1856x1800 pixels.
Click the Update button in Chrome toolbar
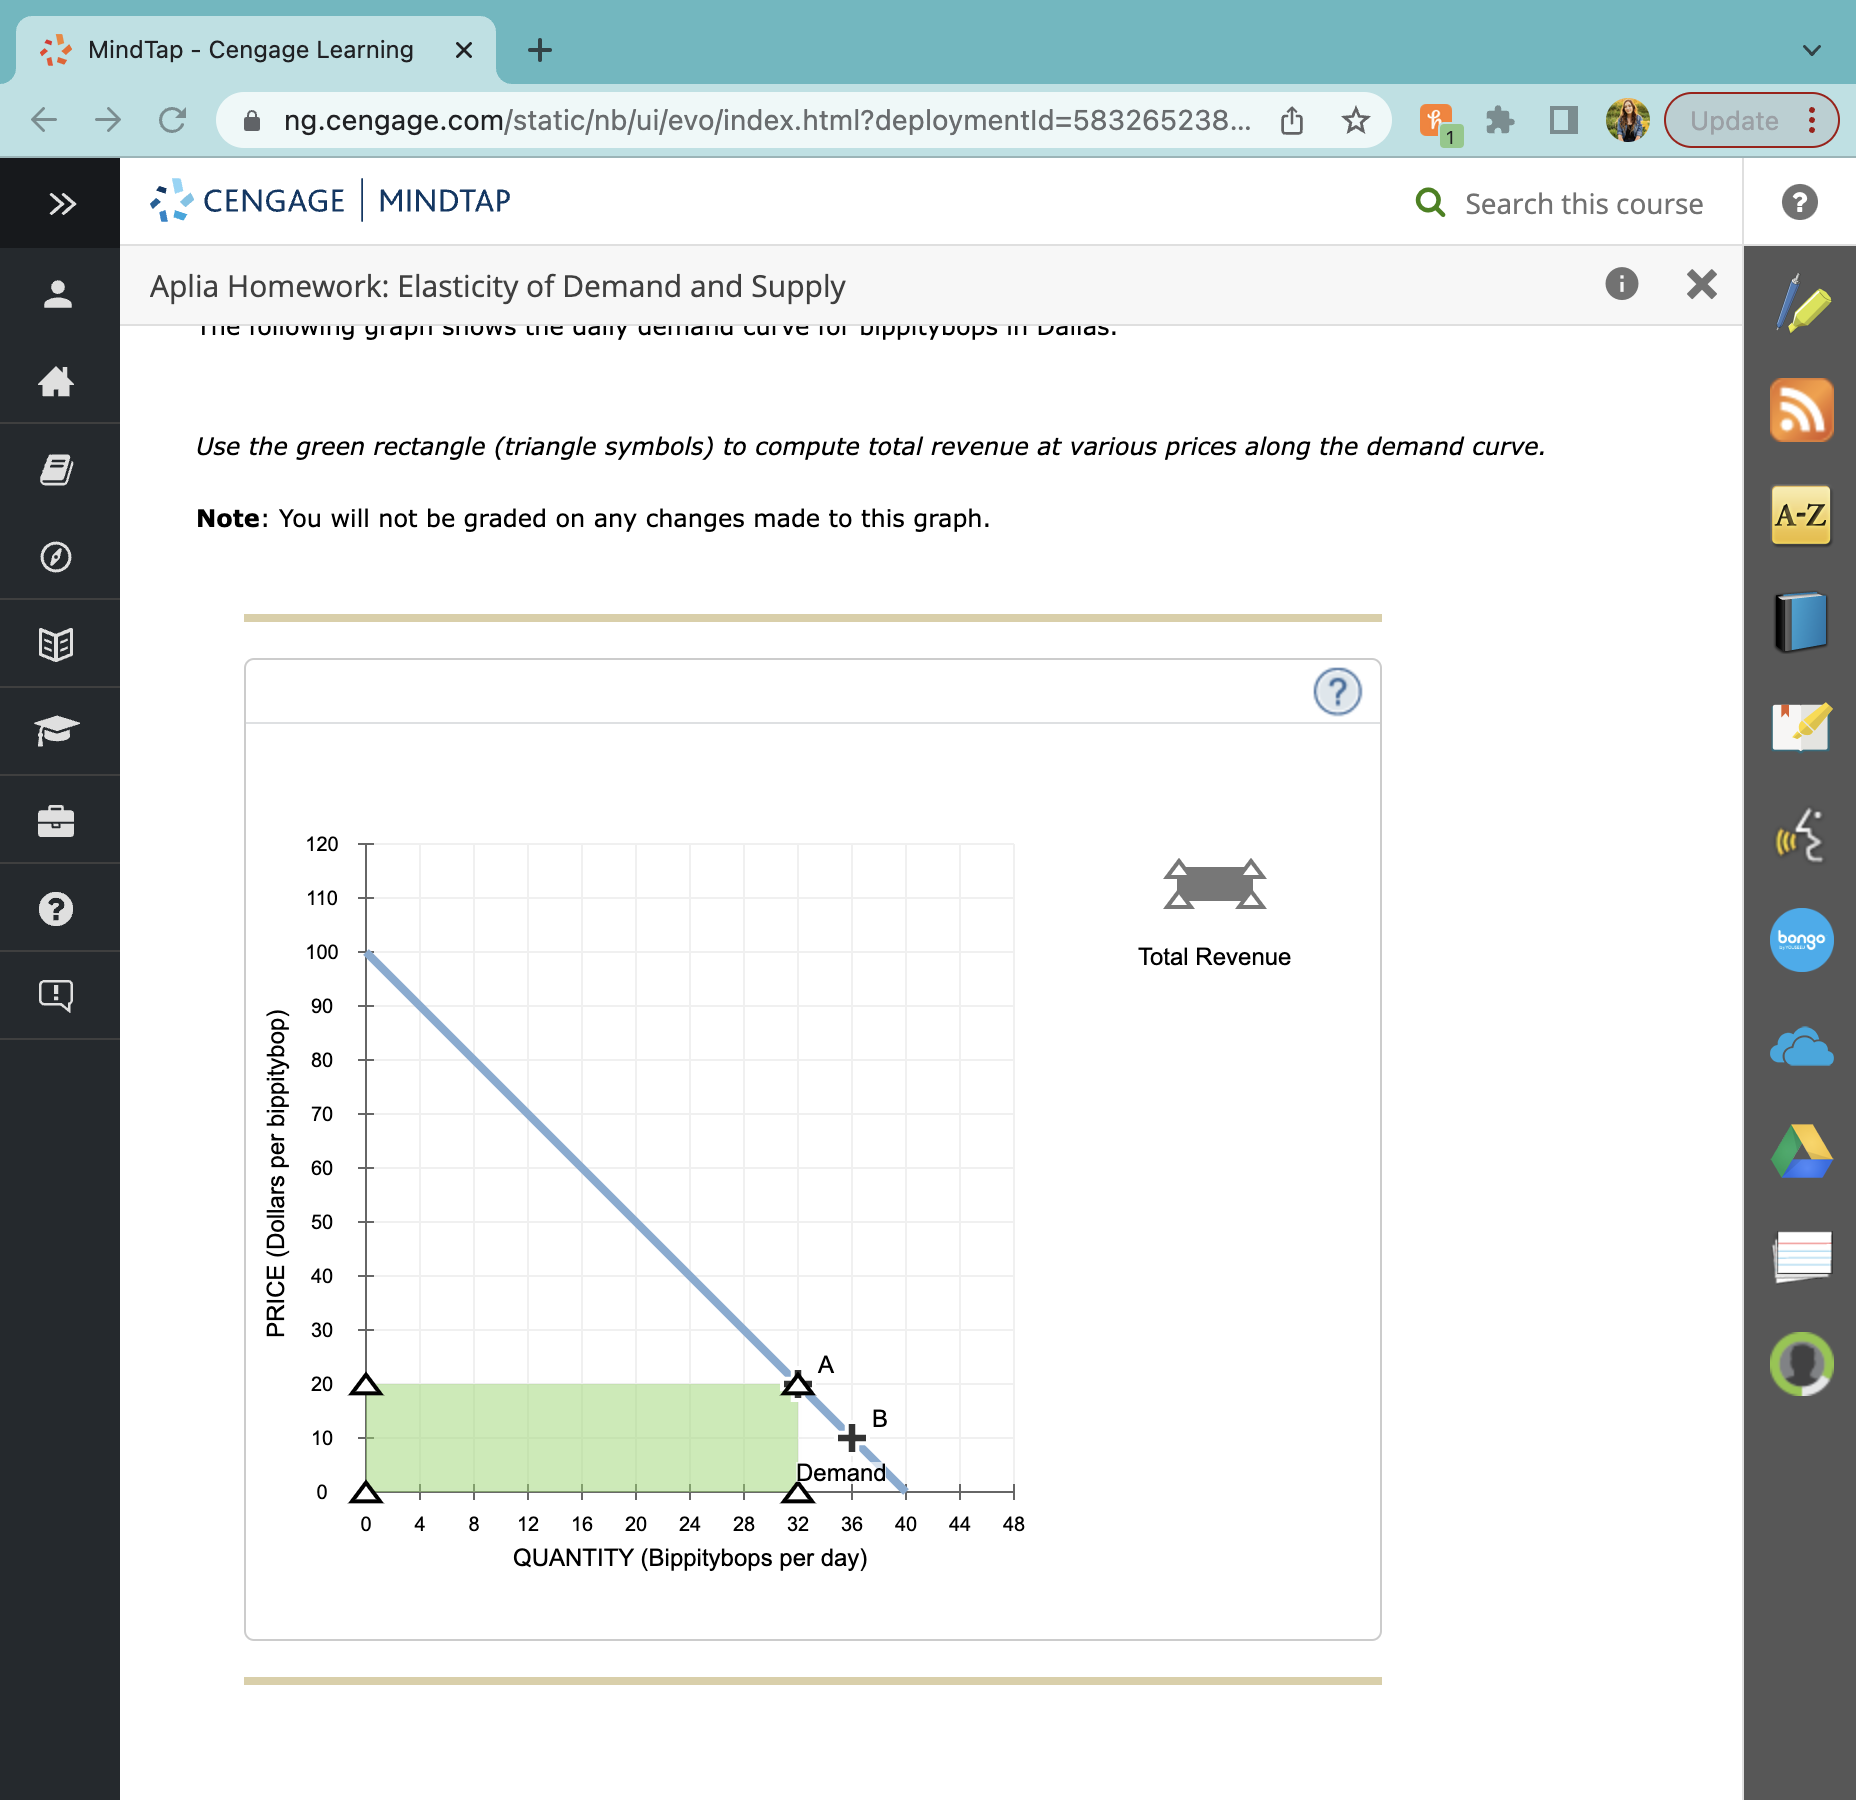click(1732, 120)
